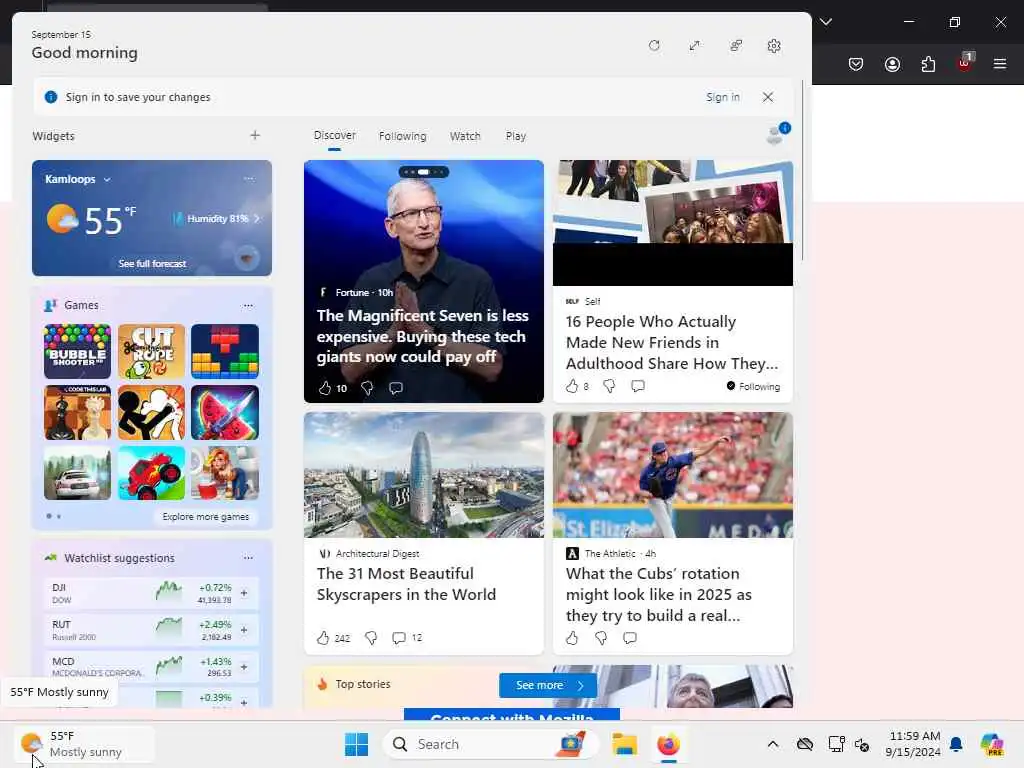1024x768 pixels.
Task: Like the Skyscrapers article
Action: pyautogui.click(x=323, y=637)
